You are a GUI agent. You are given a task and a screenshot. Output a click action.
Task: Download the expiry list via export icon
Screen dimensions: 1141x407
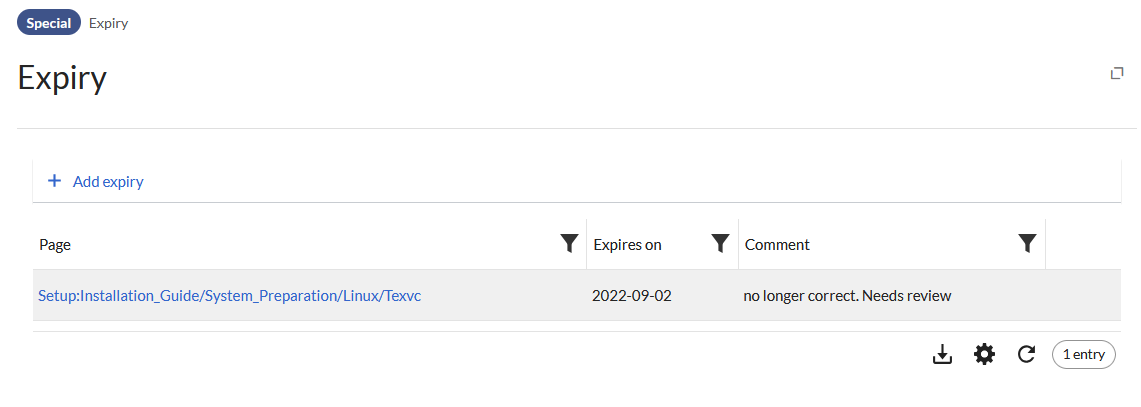tap(942, 355)
